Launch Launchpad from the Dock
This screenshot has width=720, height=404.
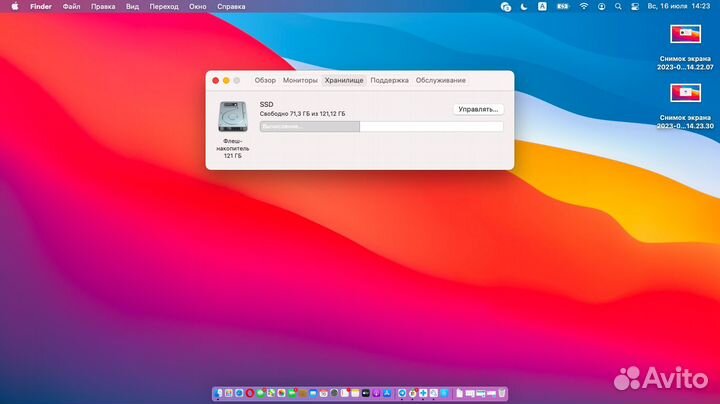click(x=229, y=393)
